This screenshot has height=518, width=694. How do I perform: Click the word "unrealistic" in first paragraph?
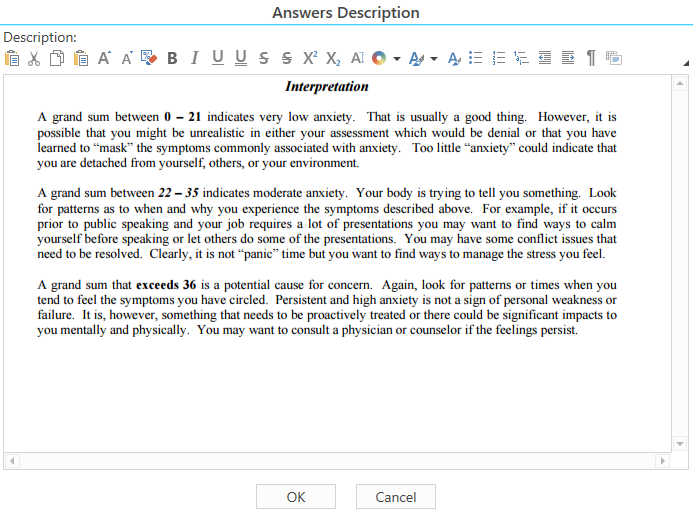tap(217, 133)
